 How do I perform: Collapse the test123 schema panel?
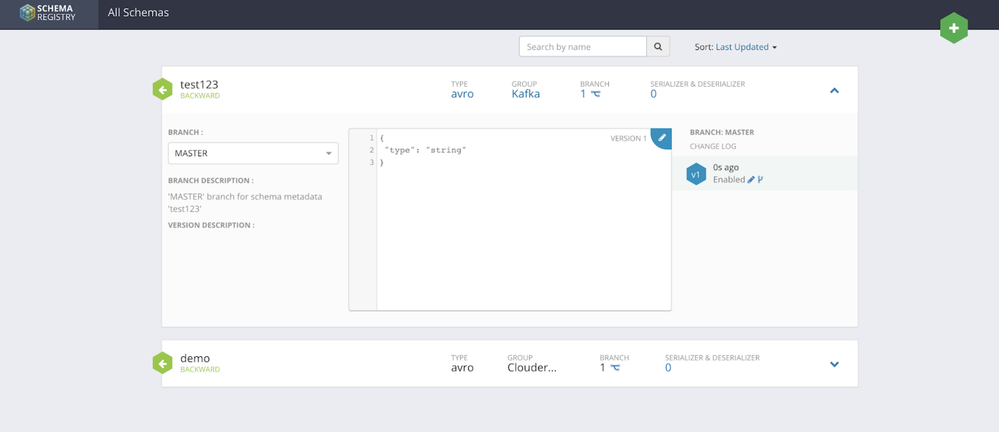pos(834,90)
